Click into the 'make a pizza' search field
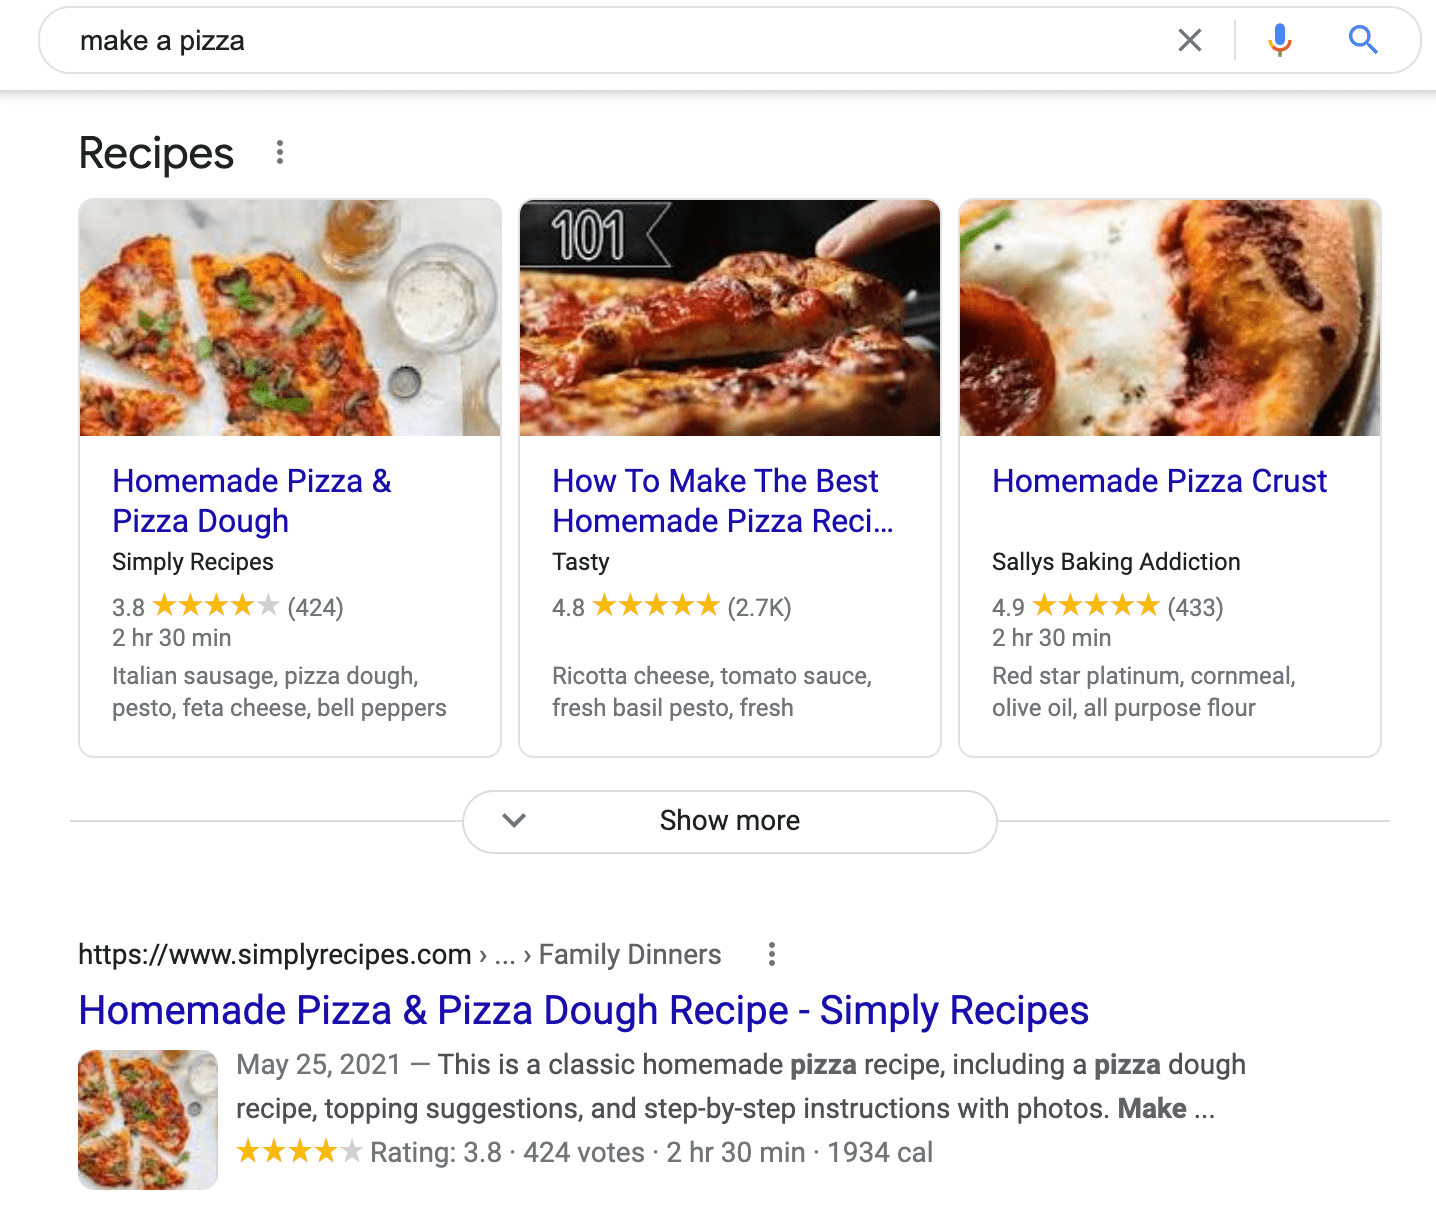This screenshot has width=1436, height=1226. [x=600, y=40]
